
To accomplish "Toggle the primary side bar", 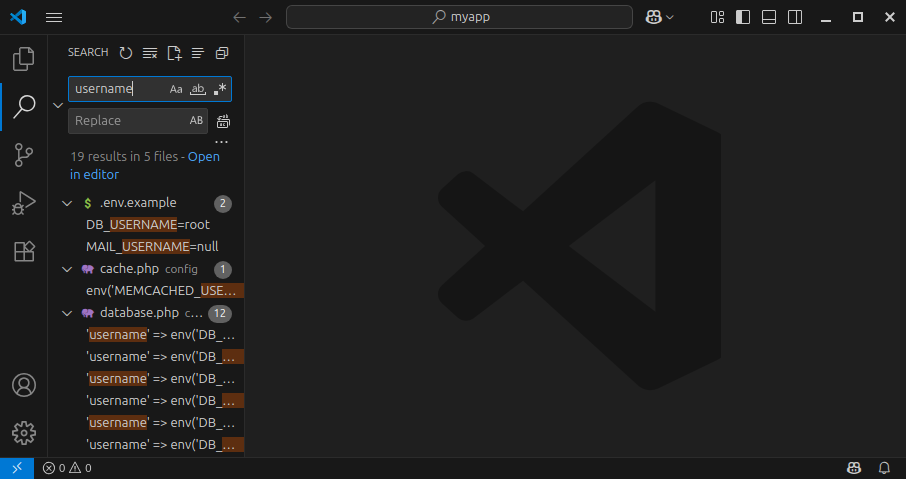I will point(743,17).
